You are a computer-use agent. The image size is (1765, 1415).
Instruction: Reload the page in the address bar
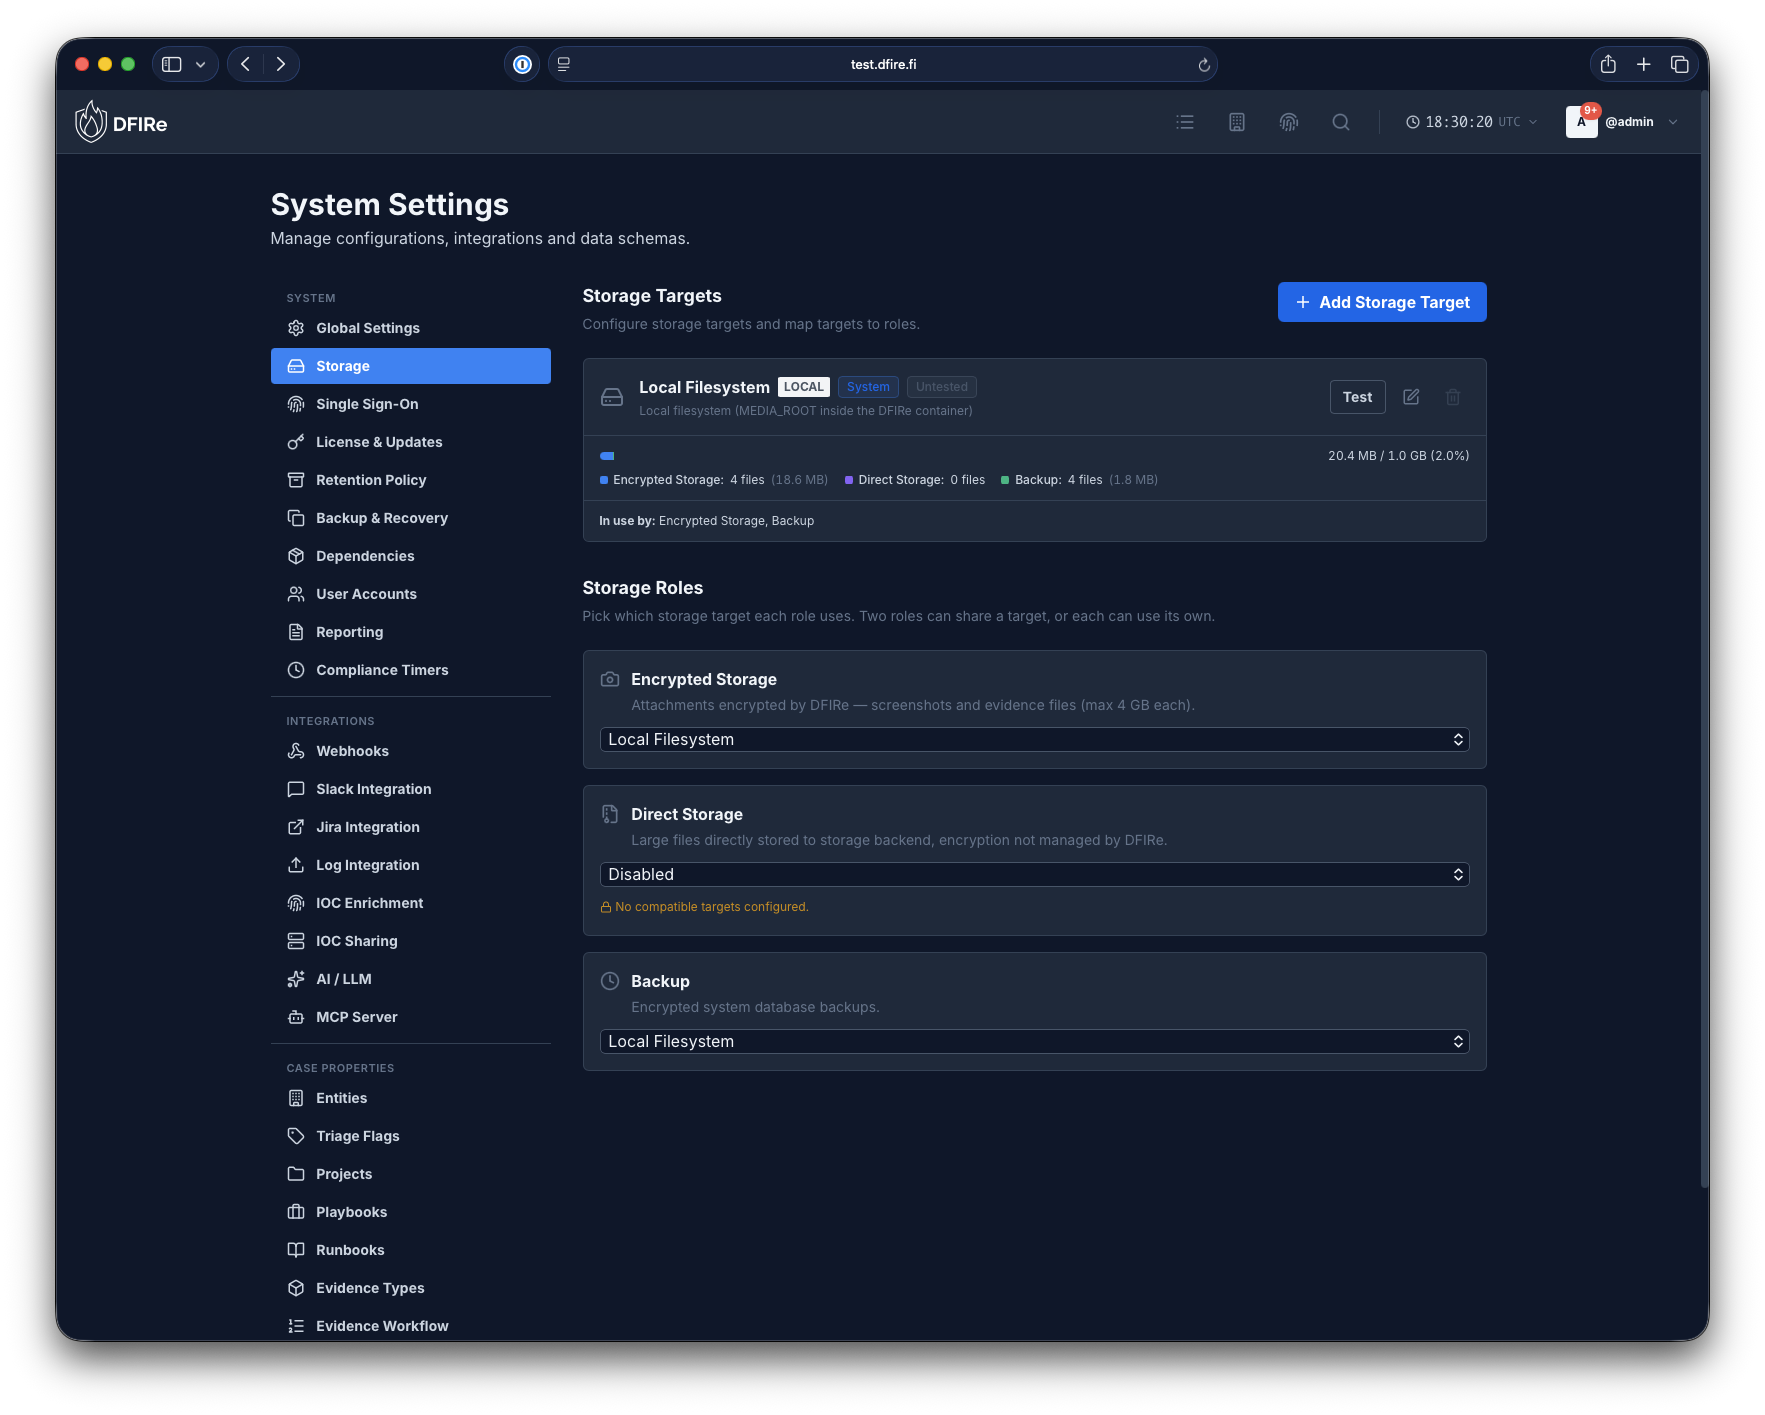pyautogui.click(x=1204, y=65)
